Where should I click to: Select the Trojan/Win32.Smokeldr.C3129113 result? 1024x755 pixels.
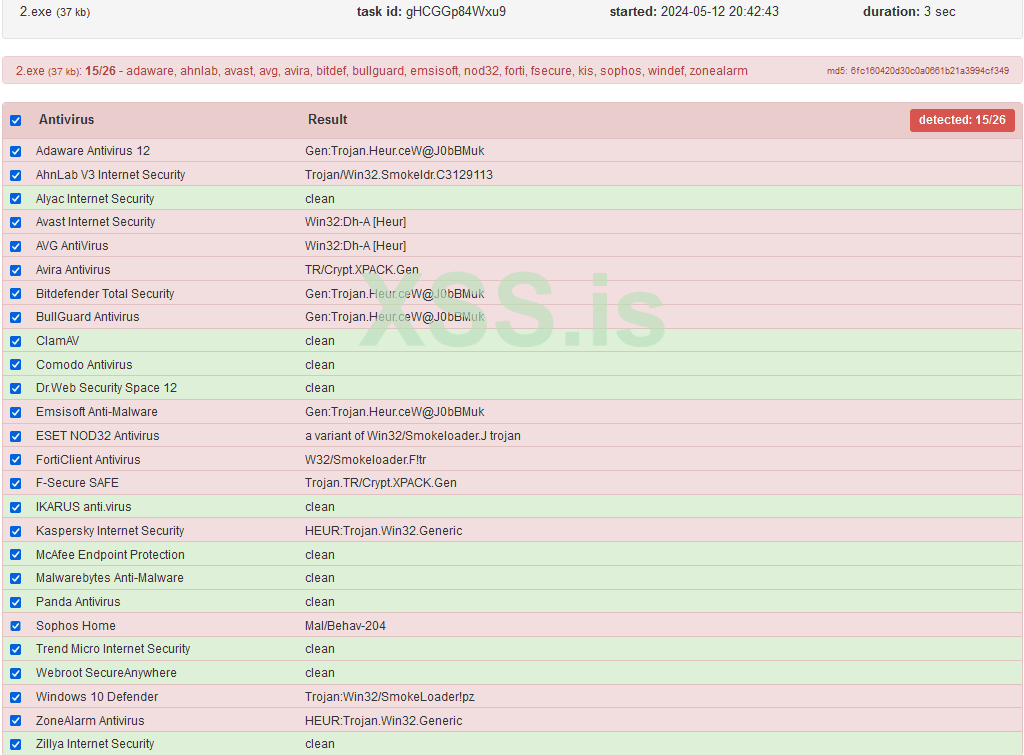(x=399, y=175)
